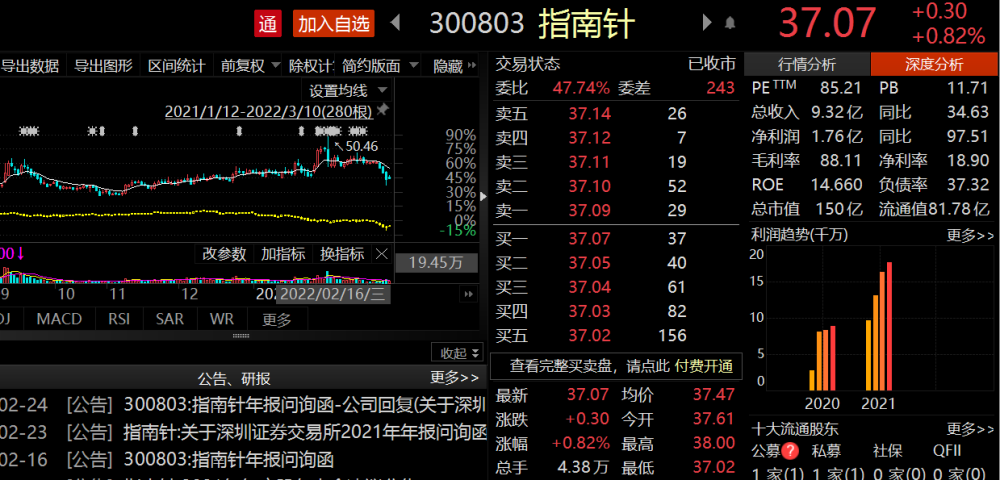Click 卖三 price 37.11

click(590, 162)
